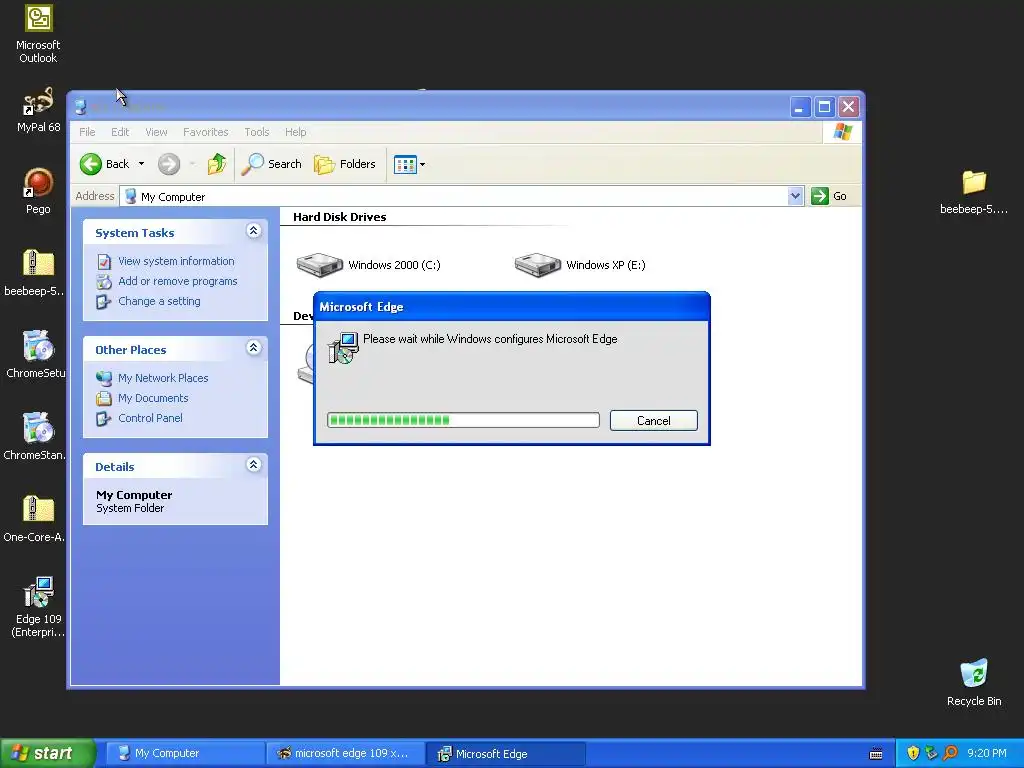Collapse the Details panel
Viewport: 1024px width, 768px height.
coord(253,464)
